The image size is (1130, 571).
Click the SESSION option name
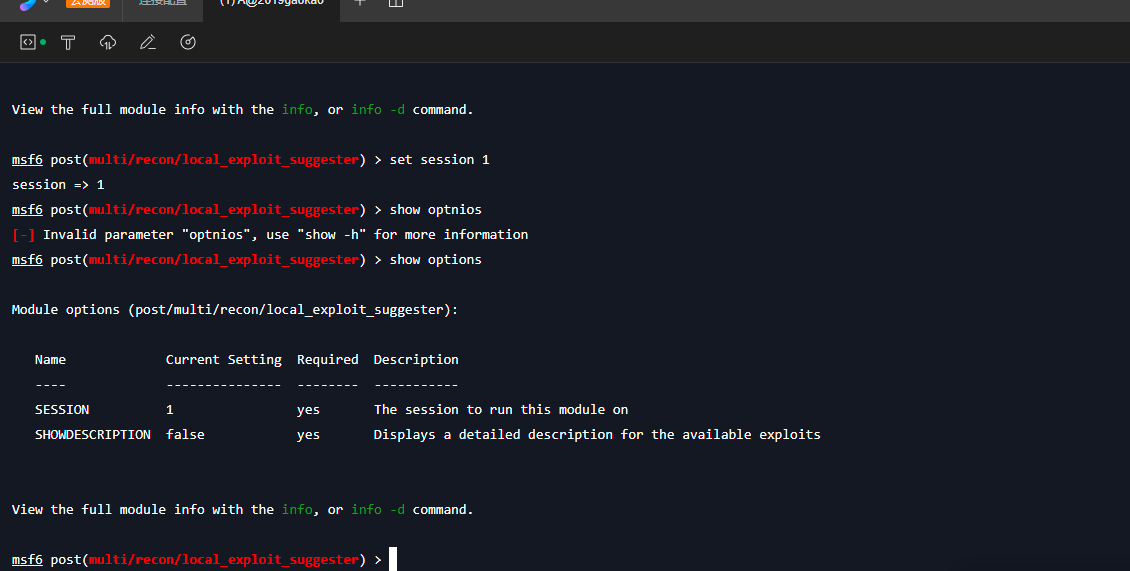[x=62, y=410]
